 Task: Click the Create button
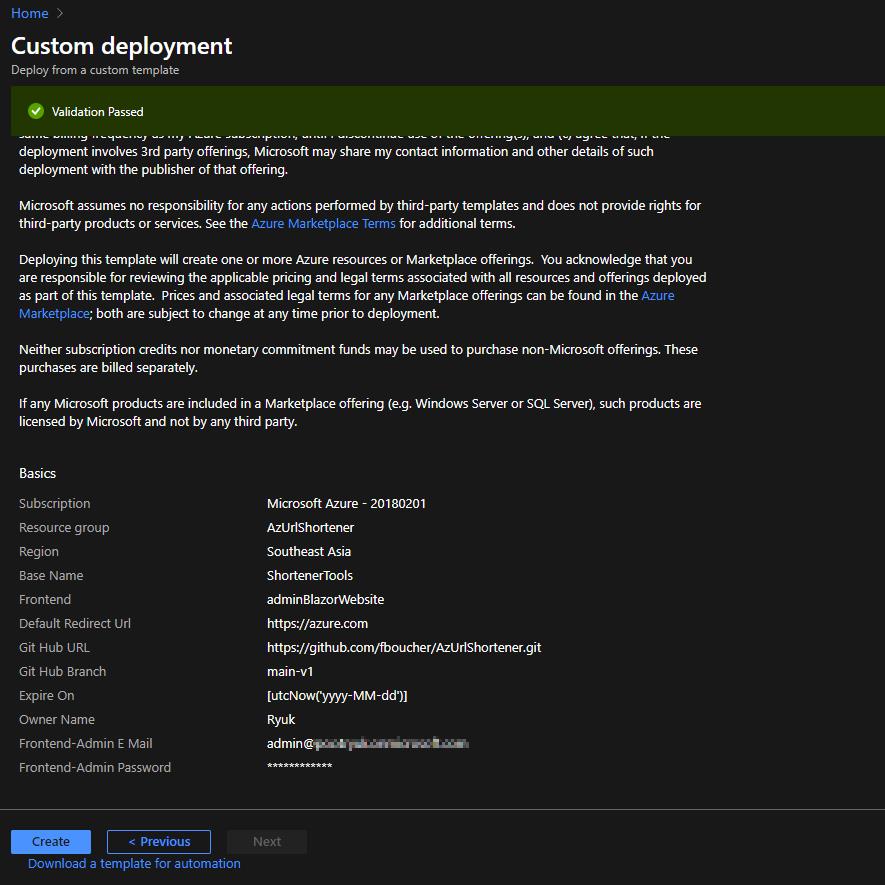tap(51, 842)
